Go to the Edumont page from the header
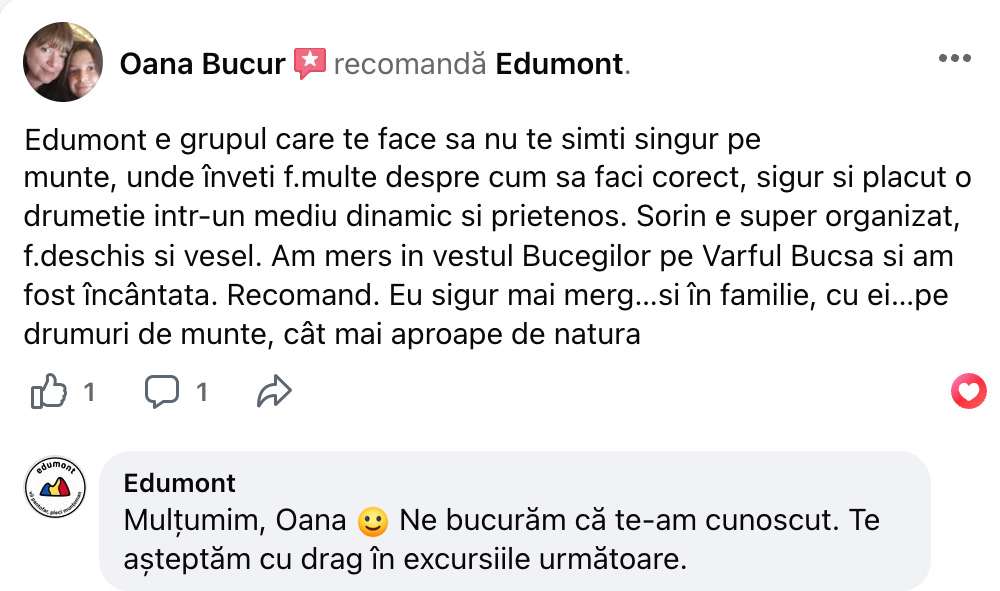The height and width of the screenshot is (591, 1000). pyautogui.click(x=559, y=65)
